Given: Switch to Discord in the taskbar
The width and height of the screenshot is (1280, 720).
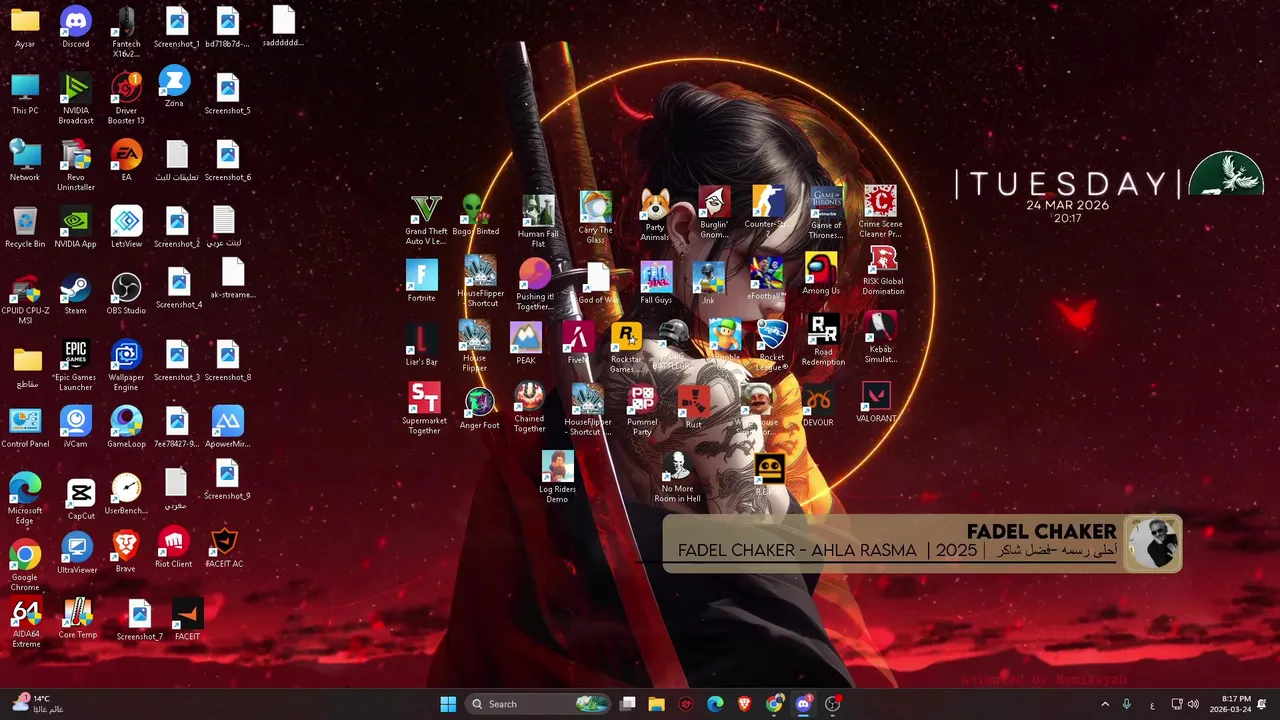Looking at the screenshot, I should [803, 704].
